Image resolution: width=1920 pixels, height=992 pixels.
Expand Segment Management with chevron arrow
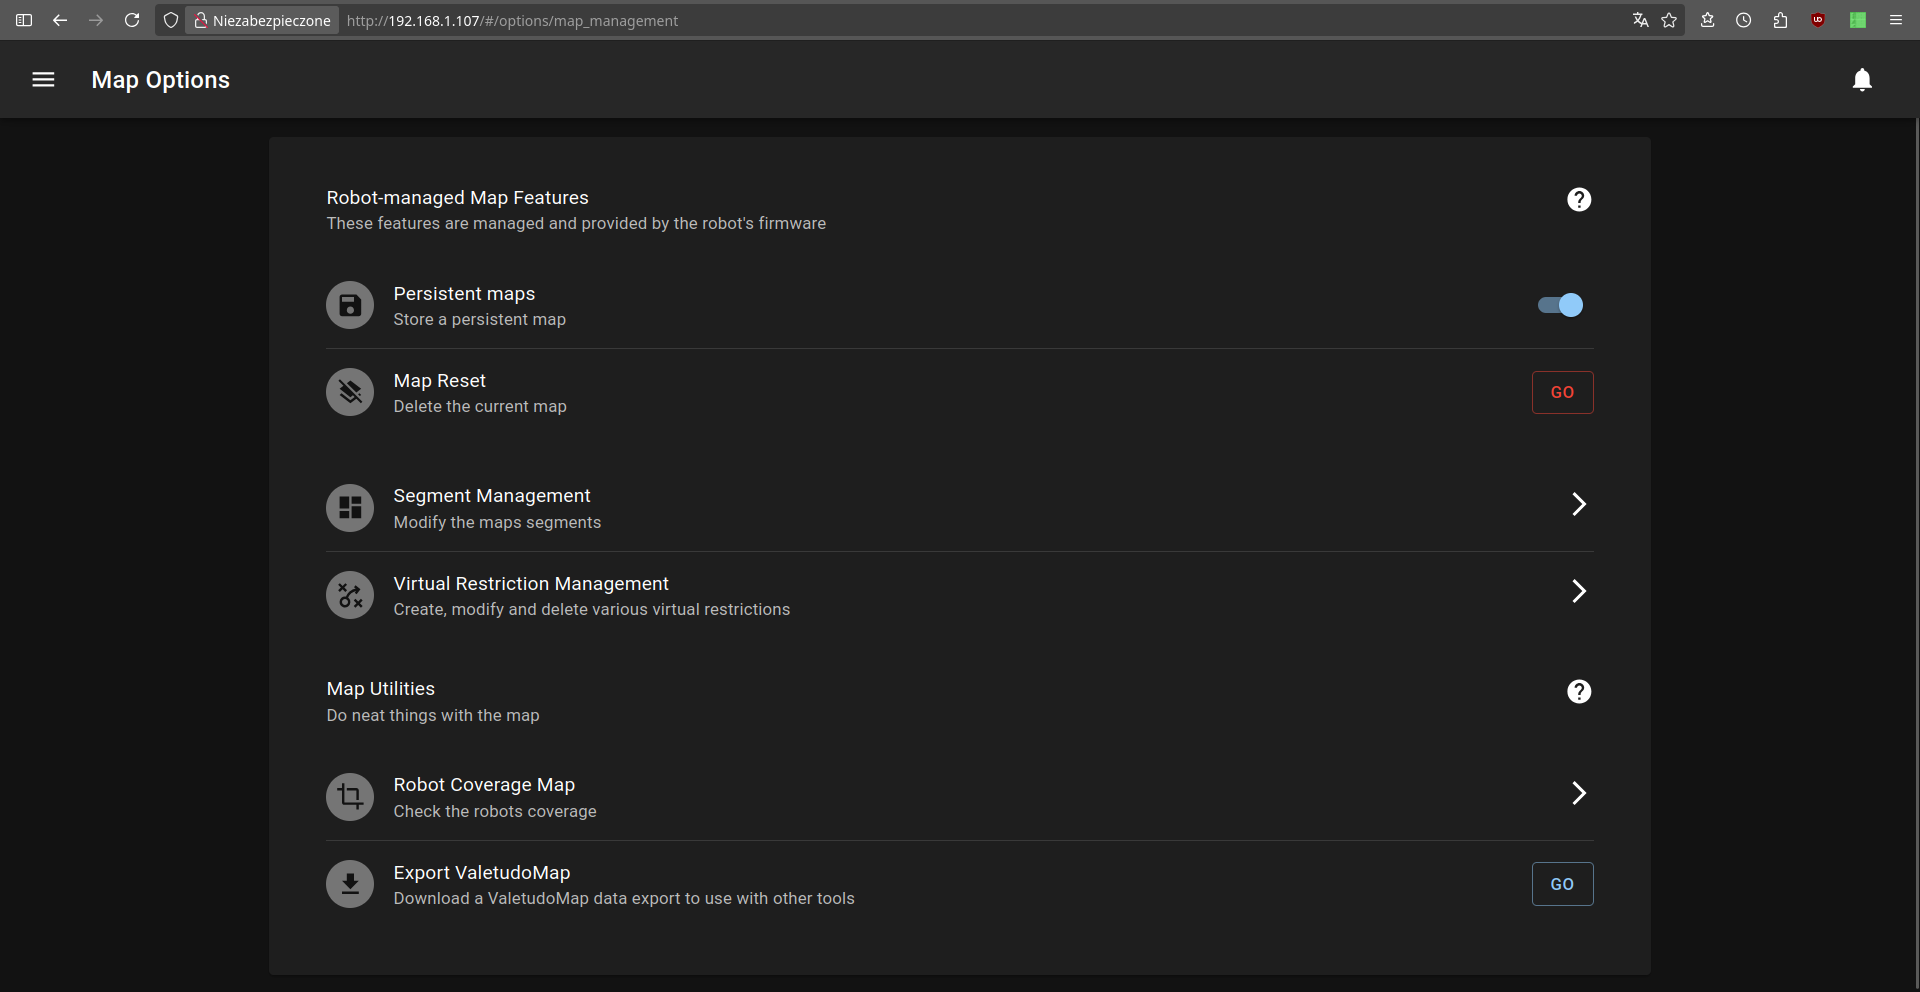coord(1578,504)
